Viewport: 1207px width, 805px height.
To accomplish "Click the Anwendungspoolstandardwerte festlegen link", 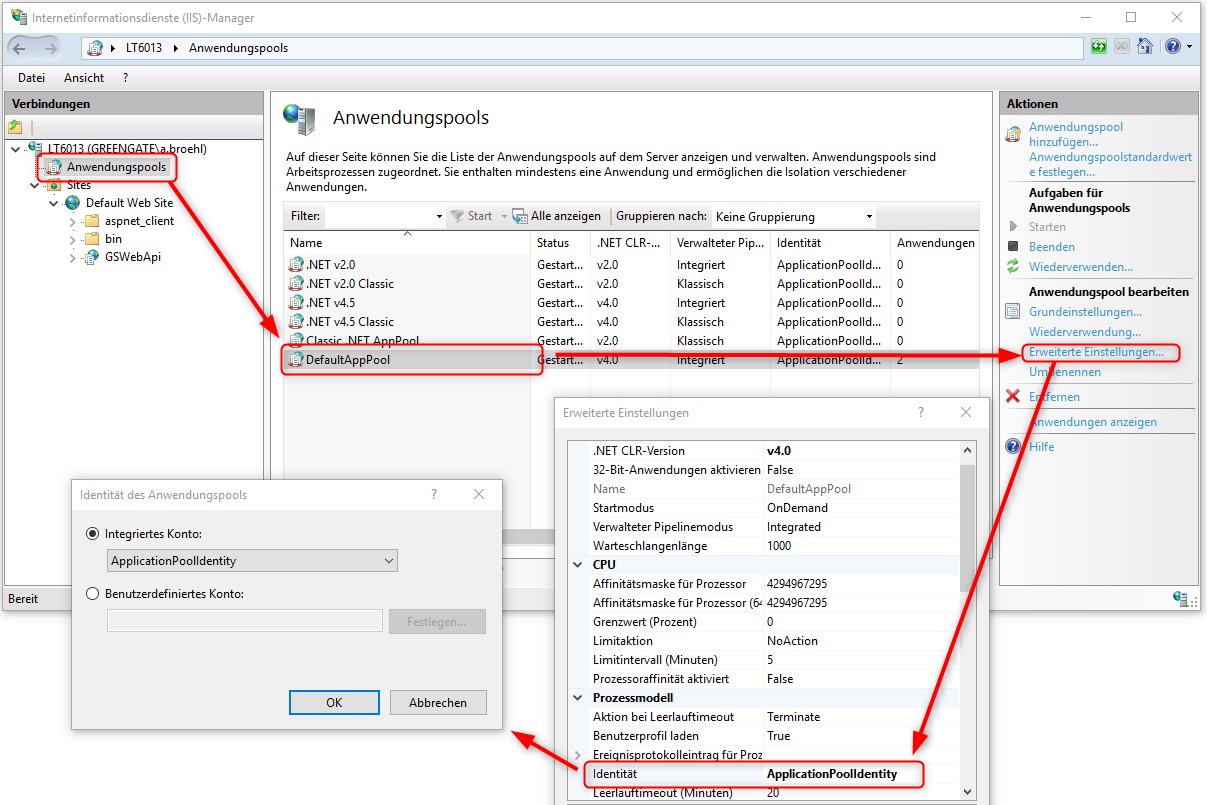I will tap(1110, 165).
